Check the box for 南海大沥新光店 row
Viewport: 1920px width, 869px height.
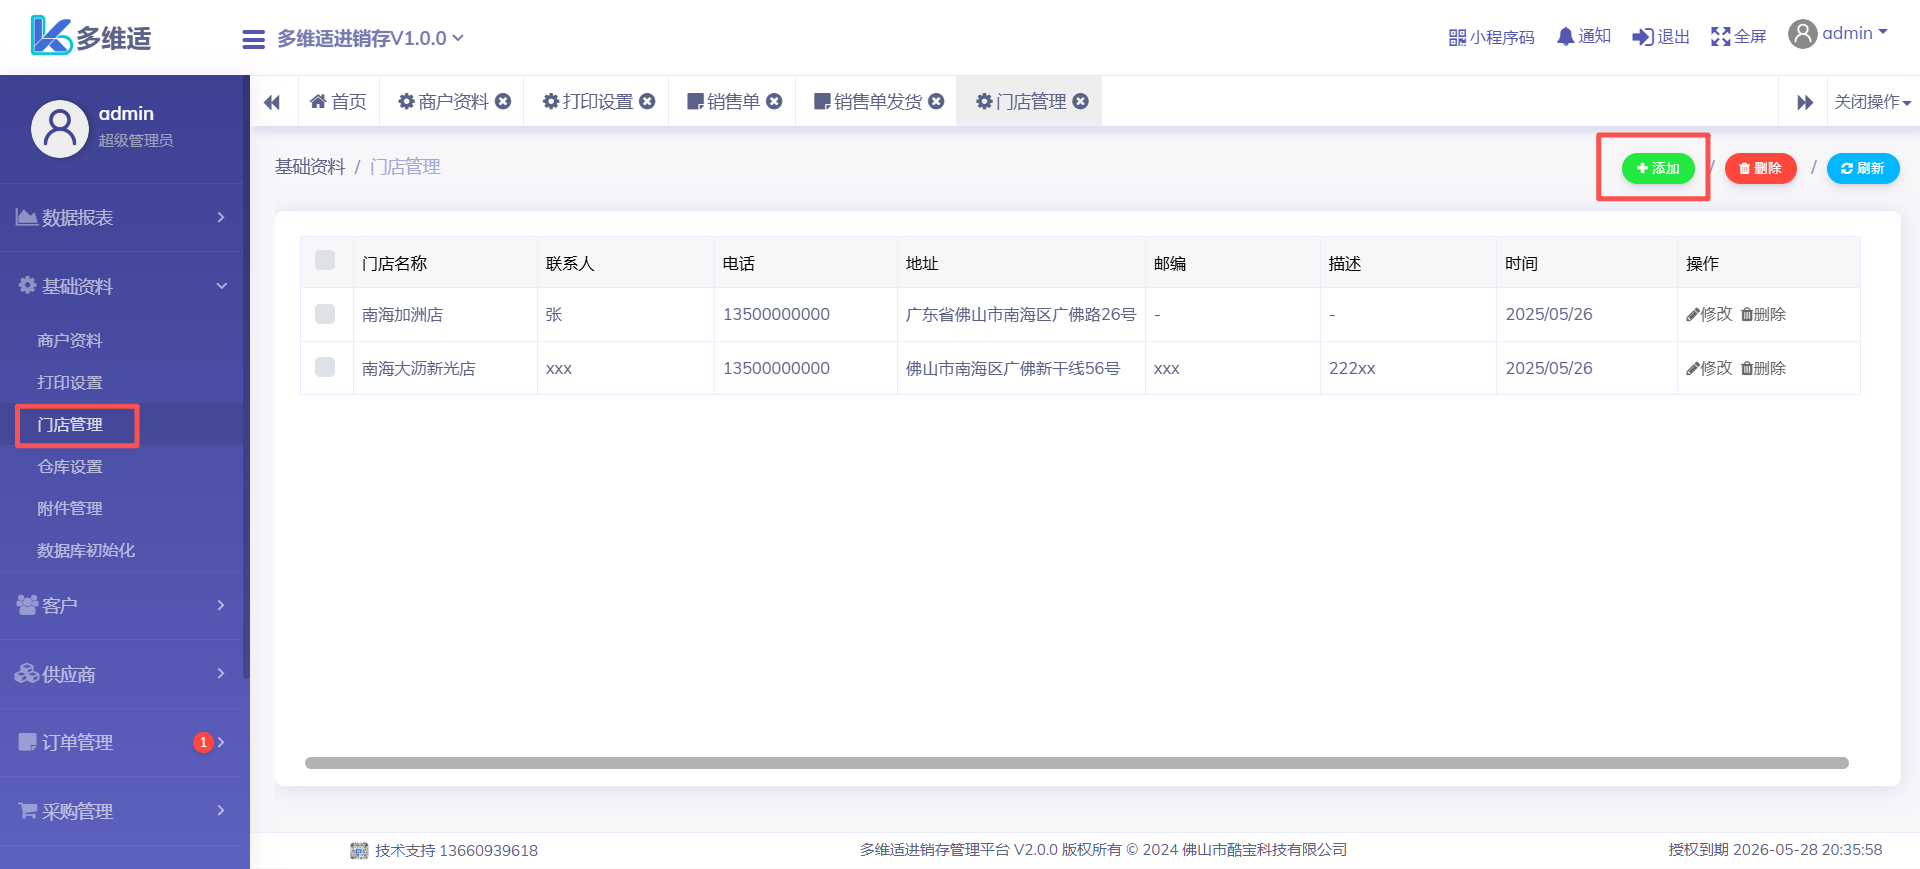coord(325,367)
